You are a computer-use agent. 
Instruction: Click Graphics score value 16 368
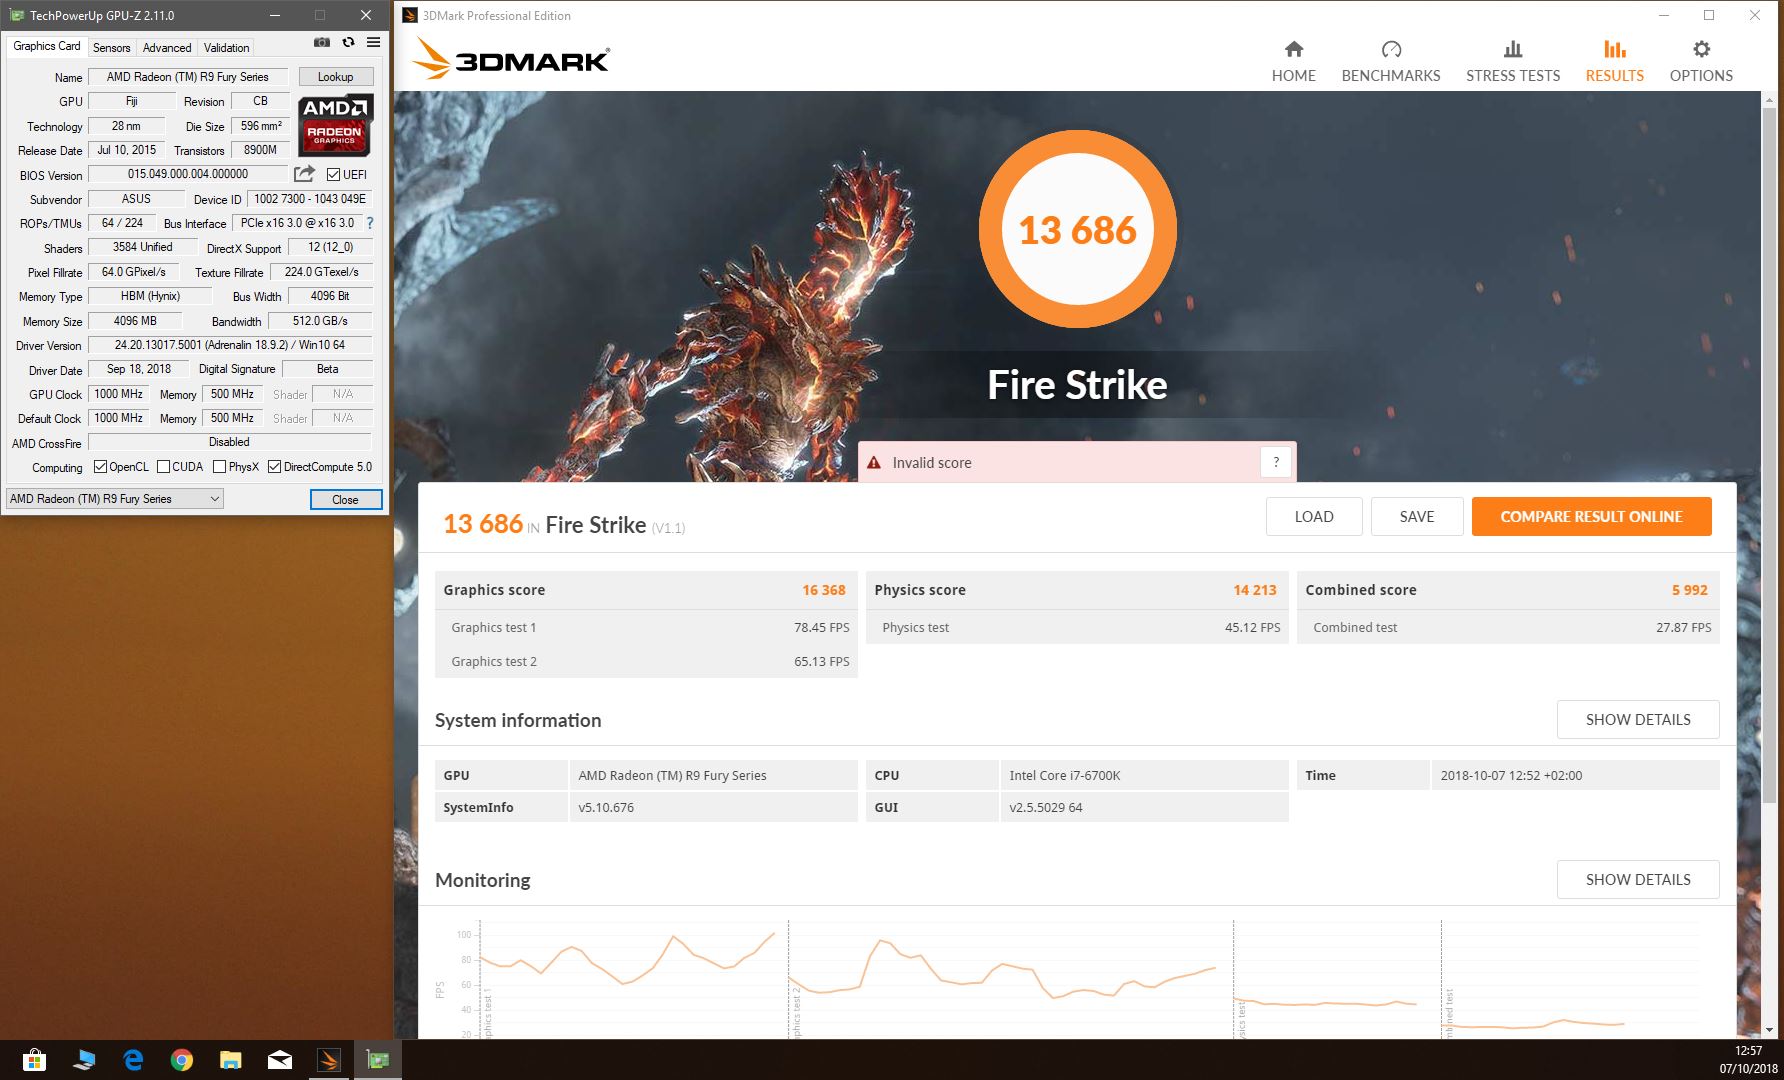click(x=823, y=590)
